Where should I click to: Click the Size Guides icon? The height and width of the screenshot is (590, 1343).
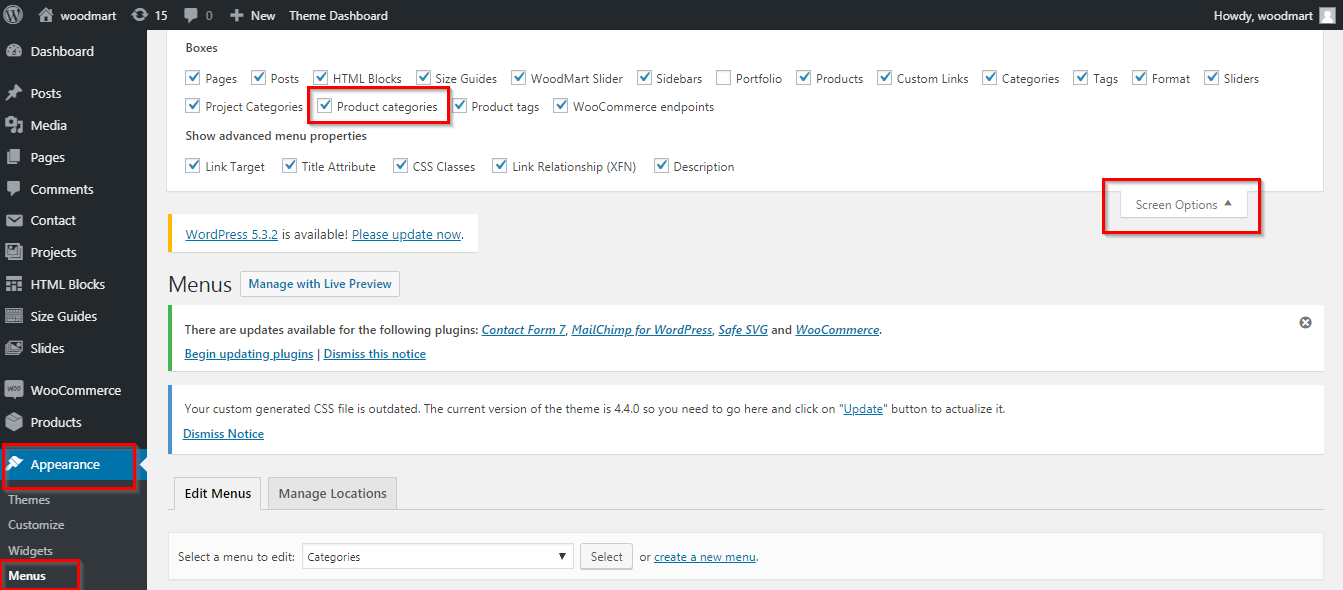click(x=14, y=316)
